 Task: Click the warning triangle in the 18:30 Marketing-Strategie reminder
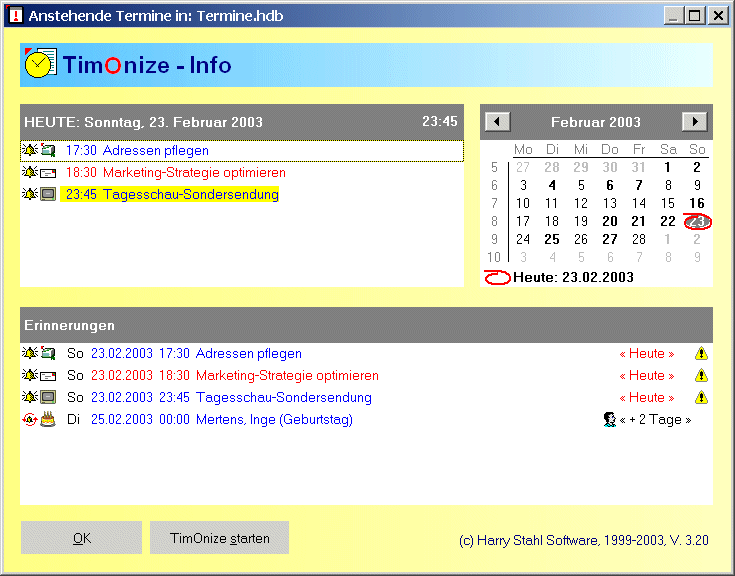[701, 375]
